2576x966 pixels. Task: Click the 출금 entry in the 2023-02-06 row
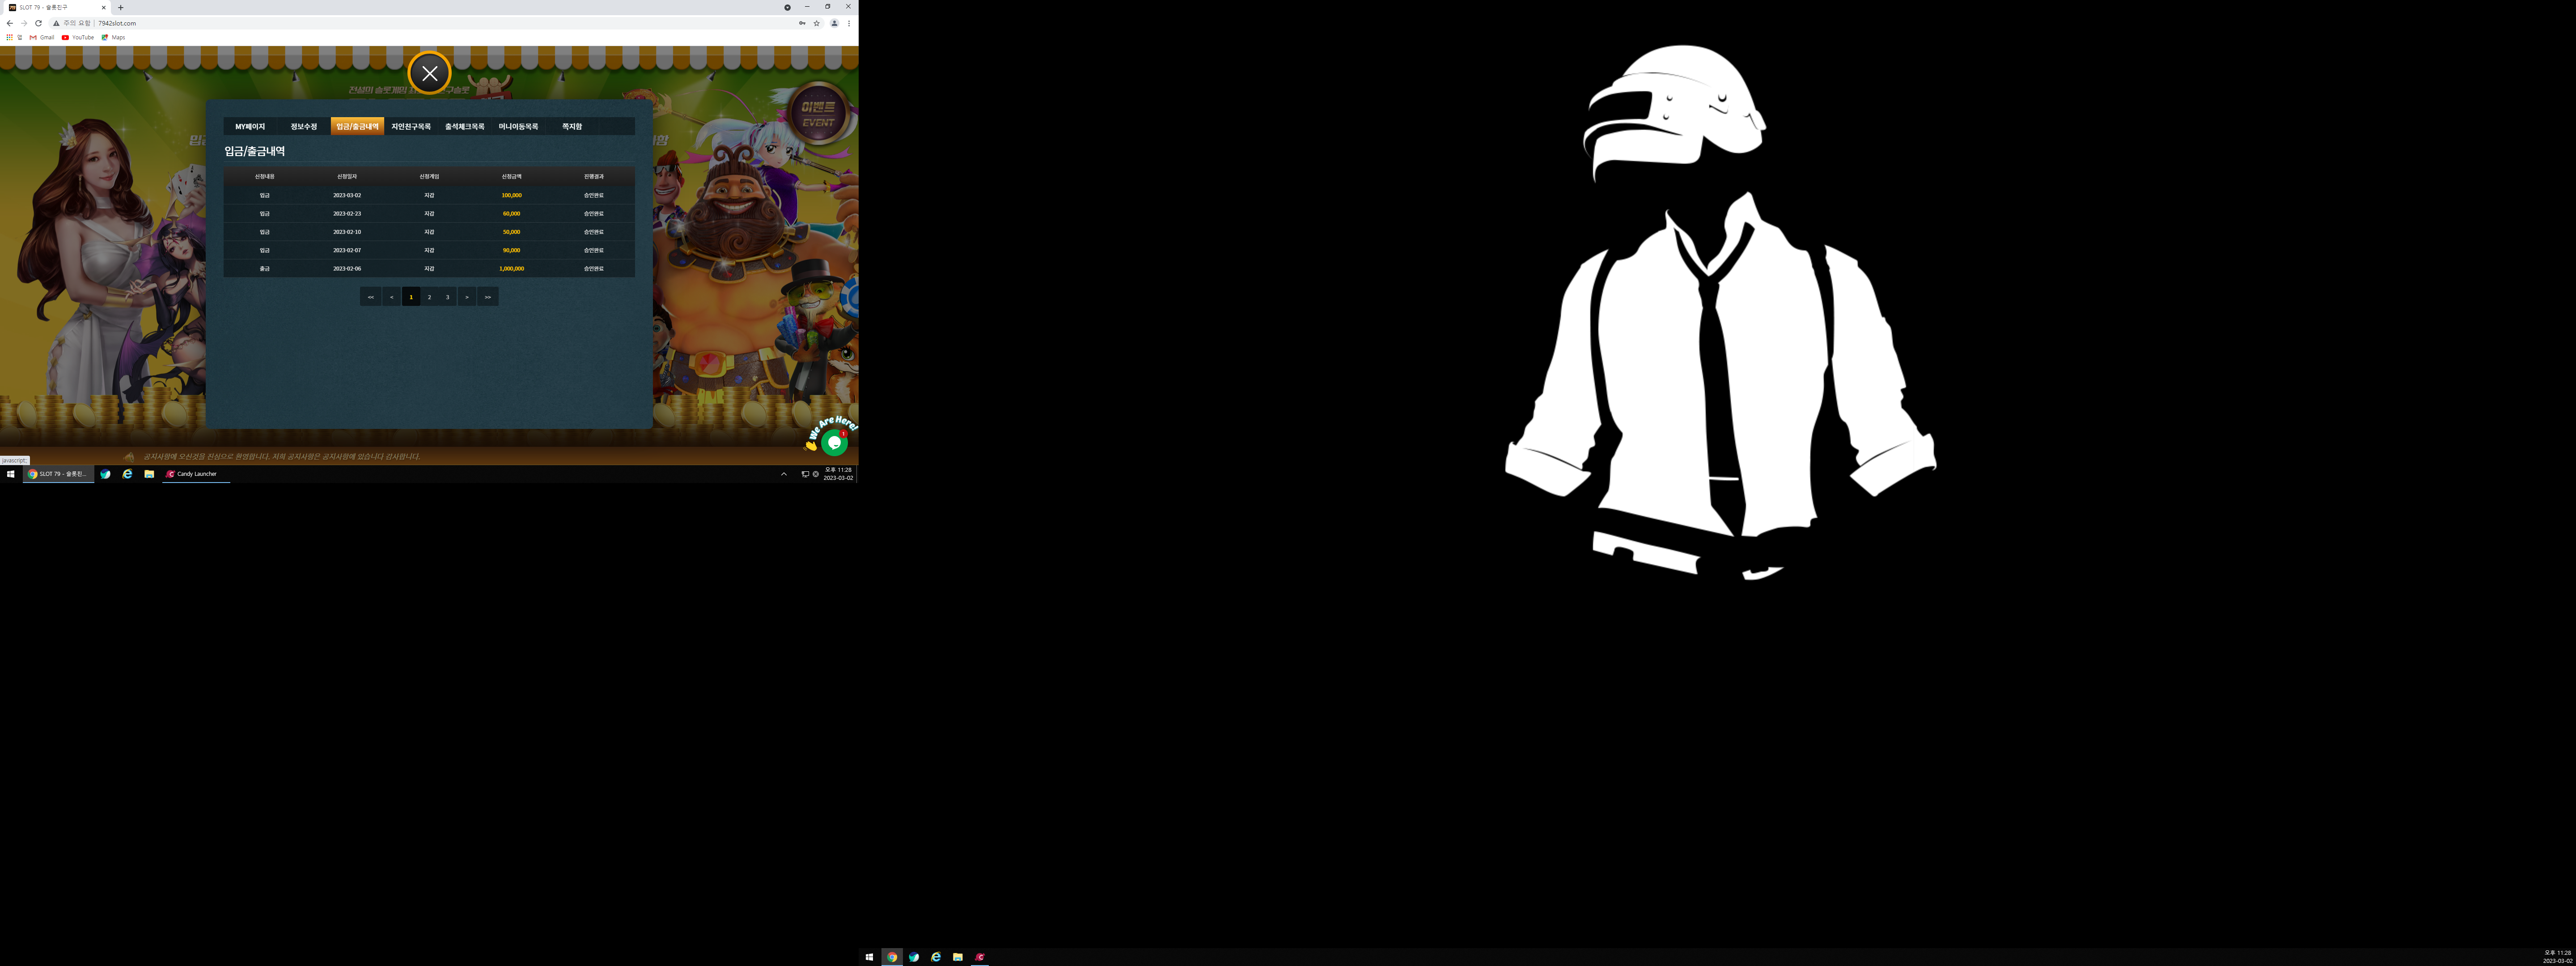[x=265, y=269]
